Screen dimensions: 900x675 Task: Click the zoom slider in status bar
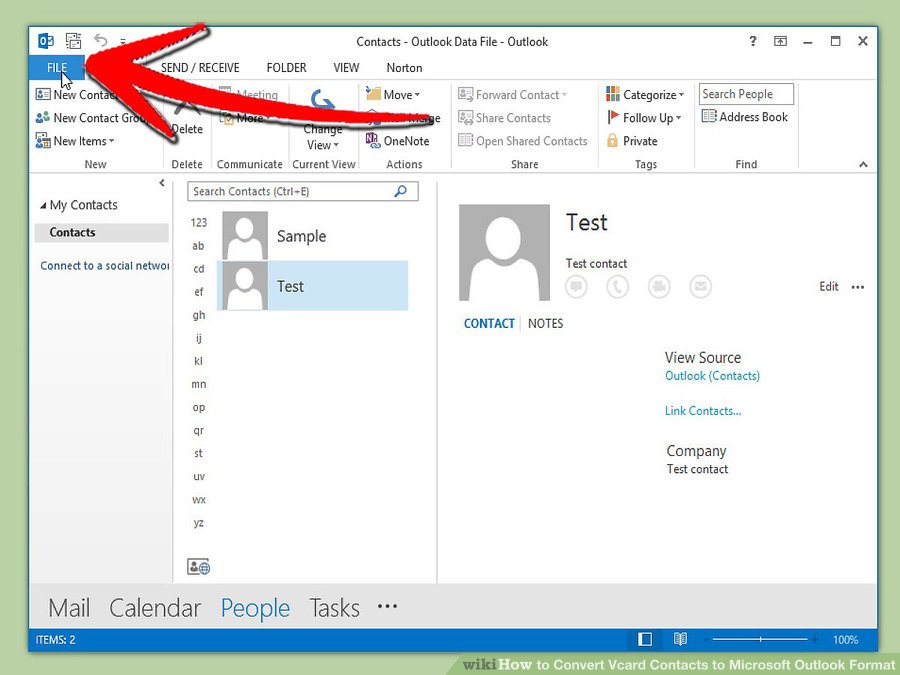pos(760,639)
